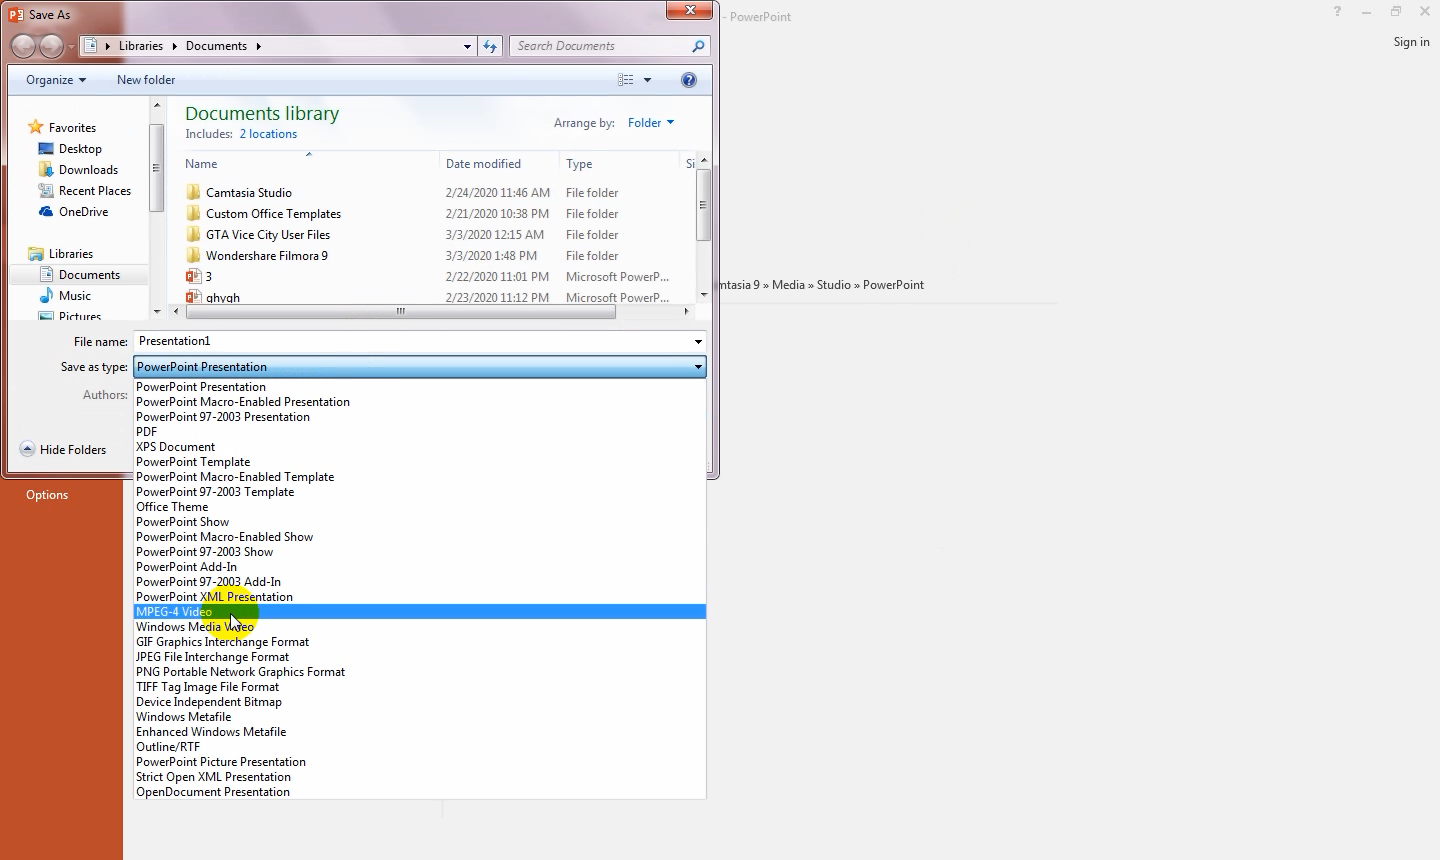Open the Camtasia Studio folder
Screen dimensions: 1440x860
point(249,193)
